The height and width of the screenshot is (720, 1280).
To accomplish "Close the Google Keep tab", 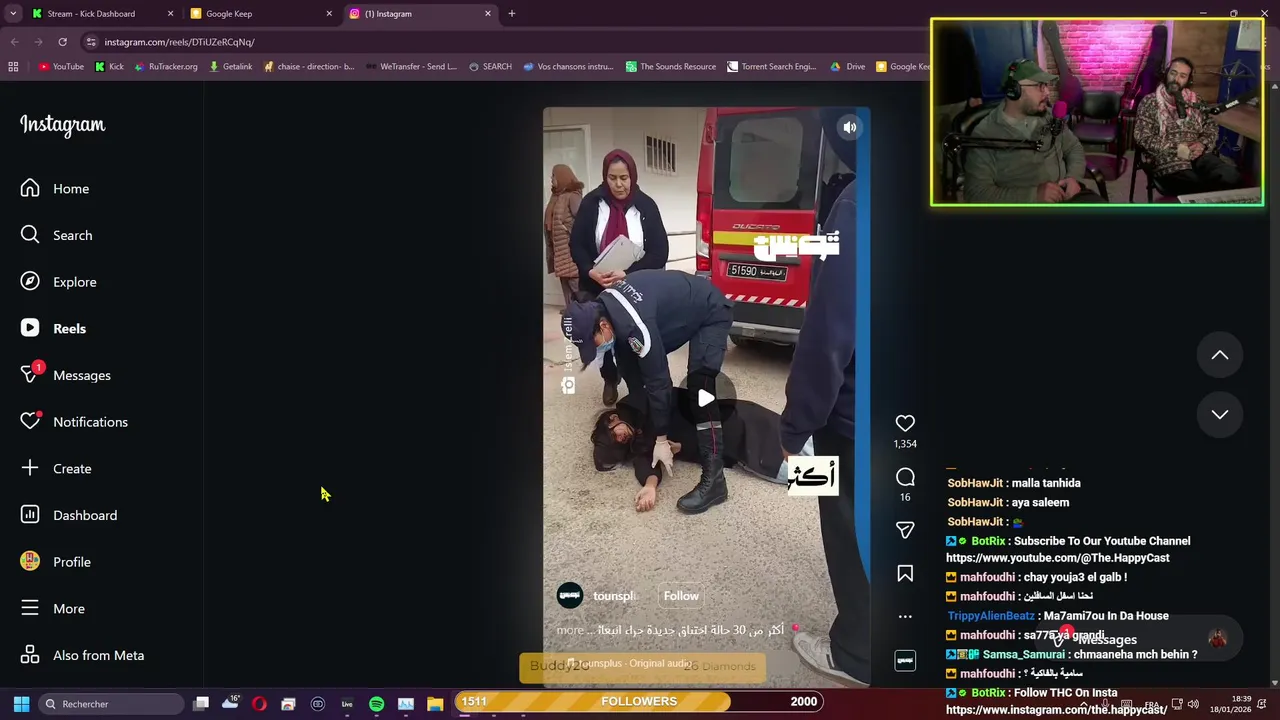I will coord(329,14).
